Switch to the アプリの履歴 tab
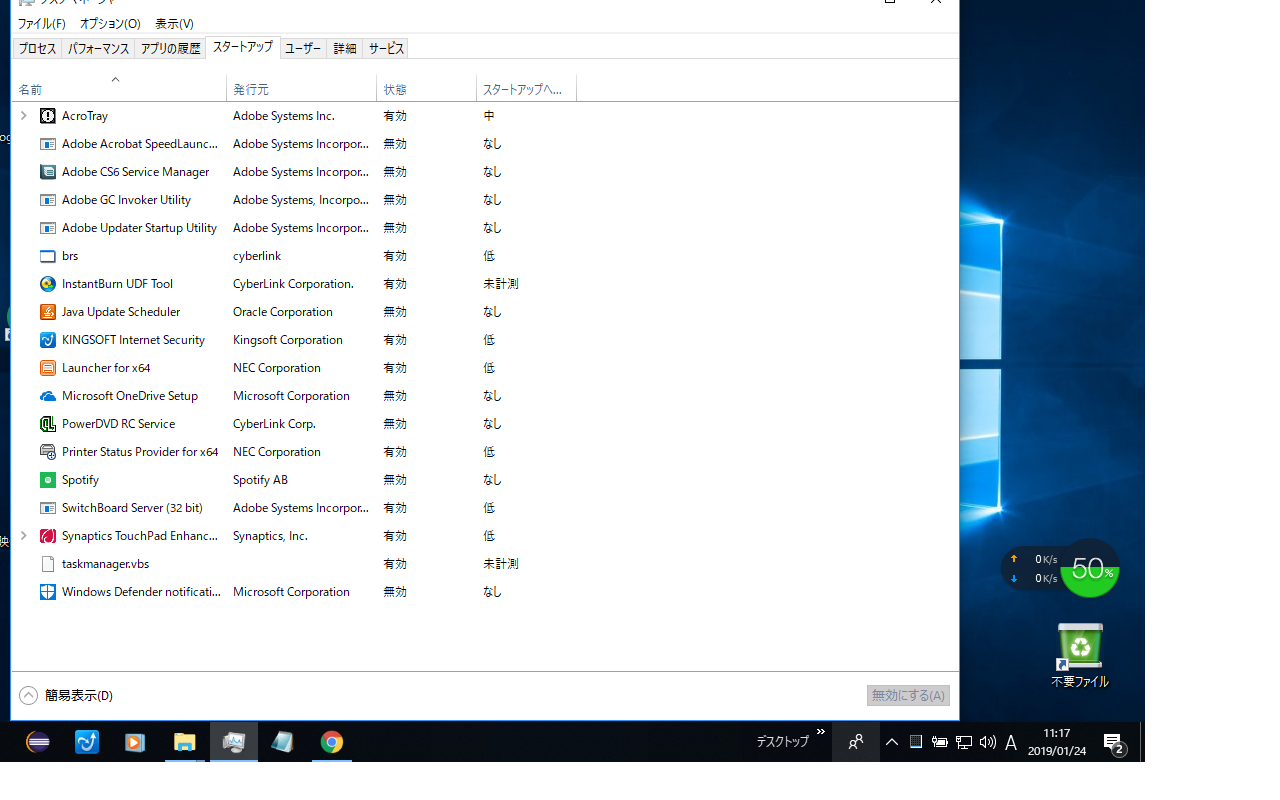1280x800 pixels. [170, 48]
